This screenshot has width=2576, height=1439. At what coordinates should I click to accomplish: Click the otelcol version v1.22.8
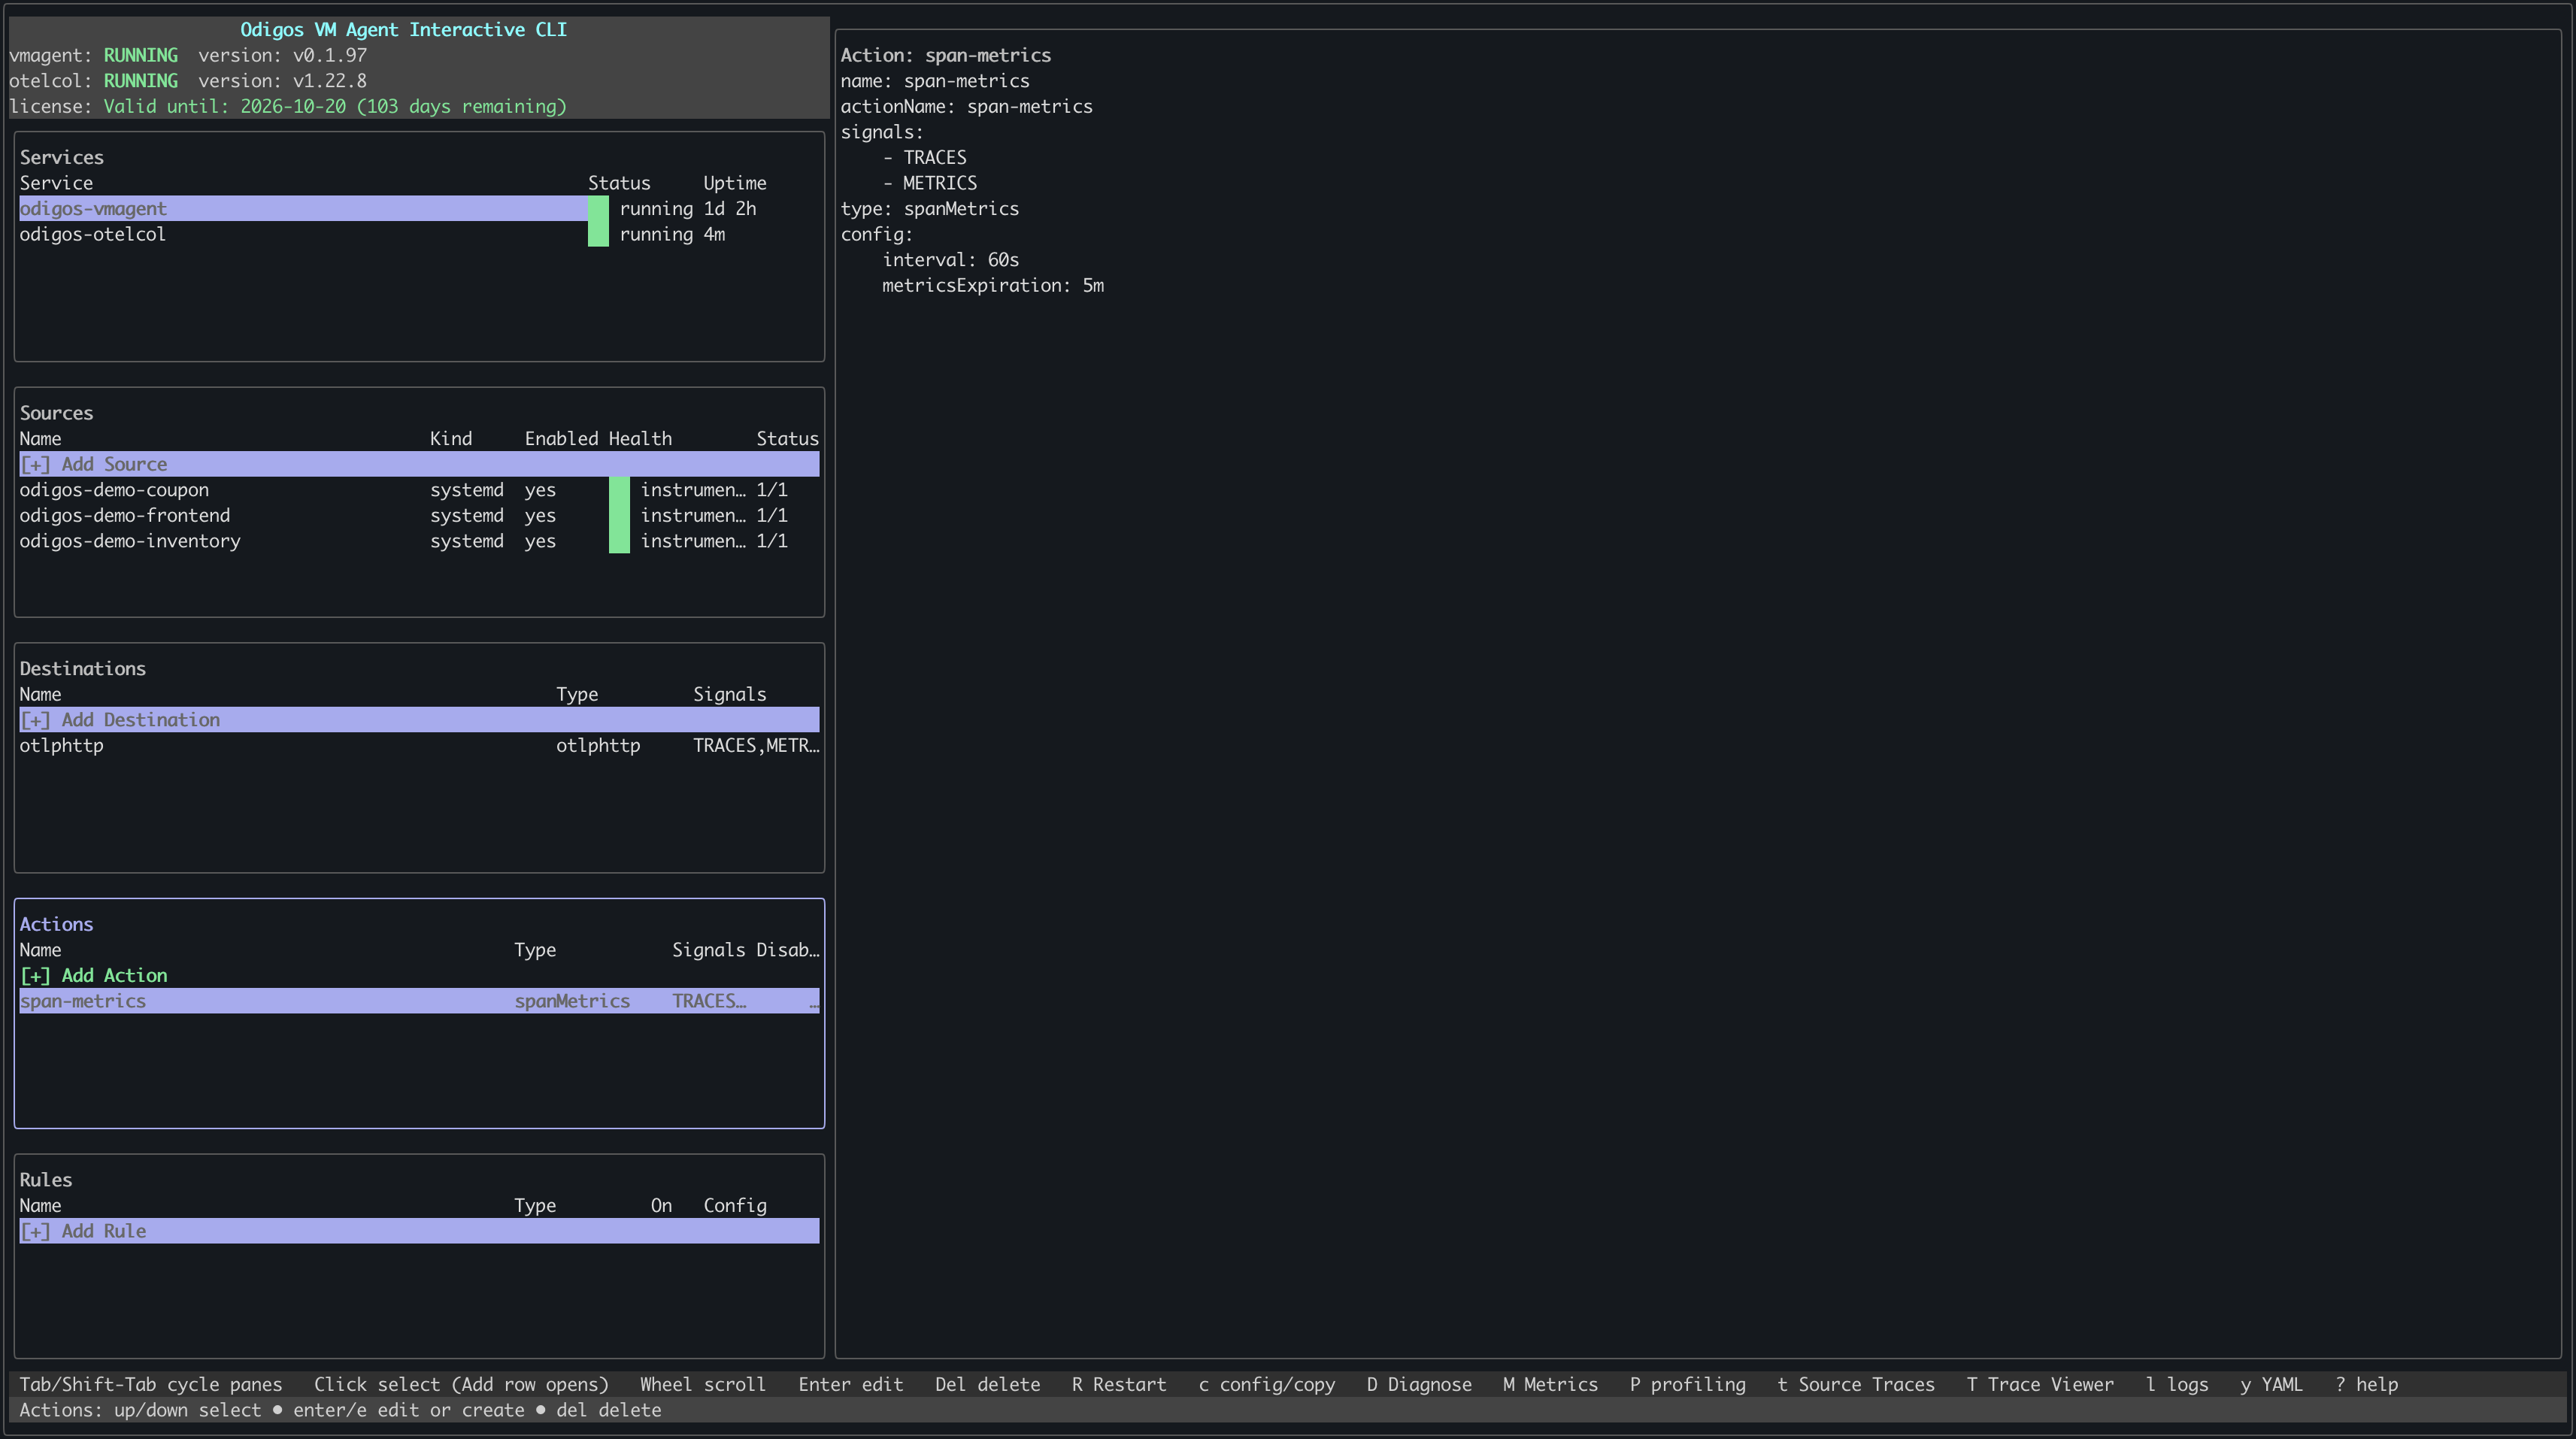(x=283, y=81)
